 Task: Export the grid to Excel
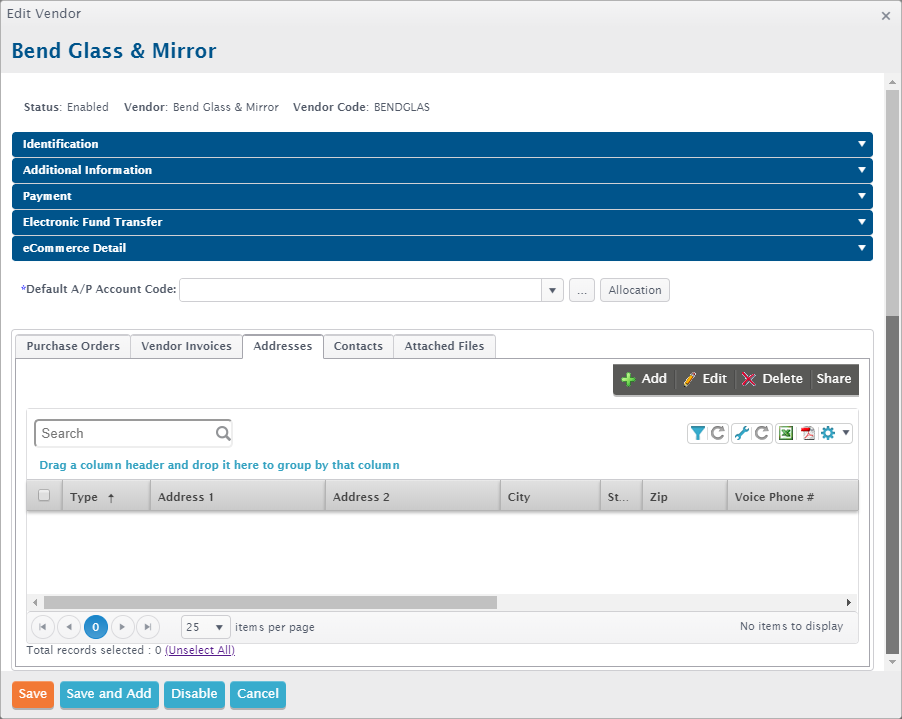pos(786,433)
